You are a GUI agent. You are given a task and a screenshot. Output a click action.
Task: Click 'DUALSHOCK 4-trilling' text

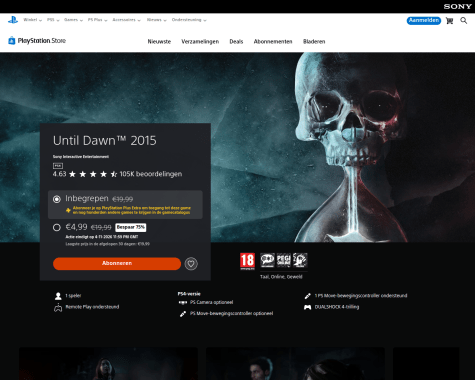point(337,307)
